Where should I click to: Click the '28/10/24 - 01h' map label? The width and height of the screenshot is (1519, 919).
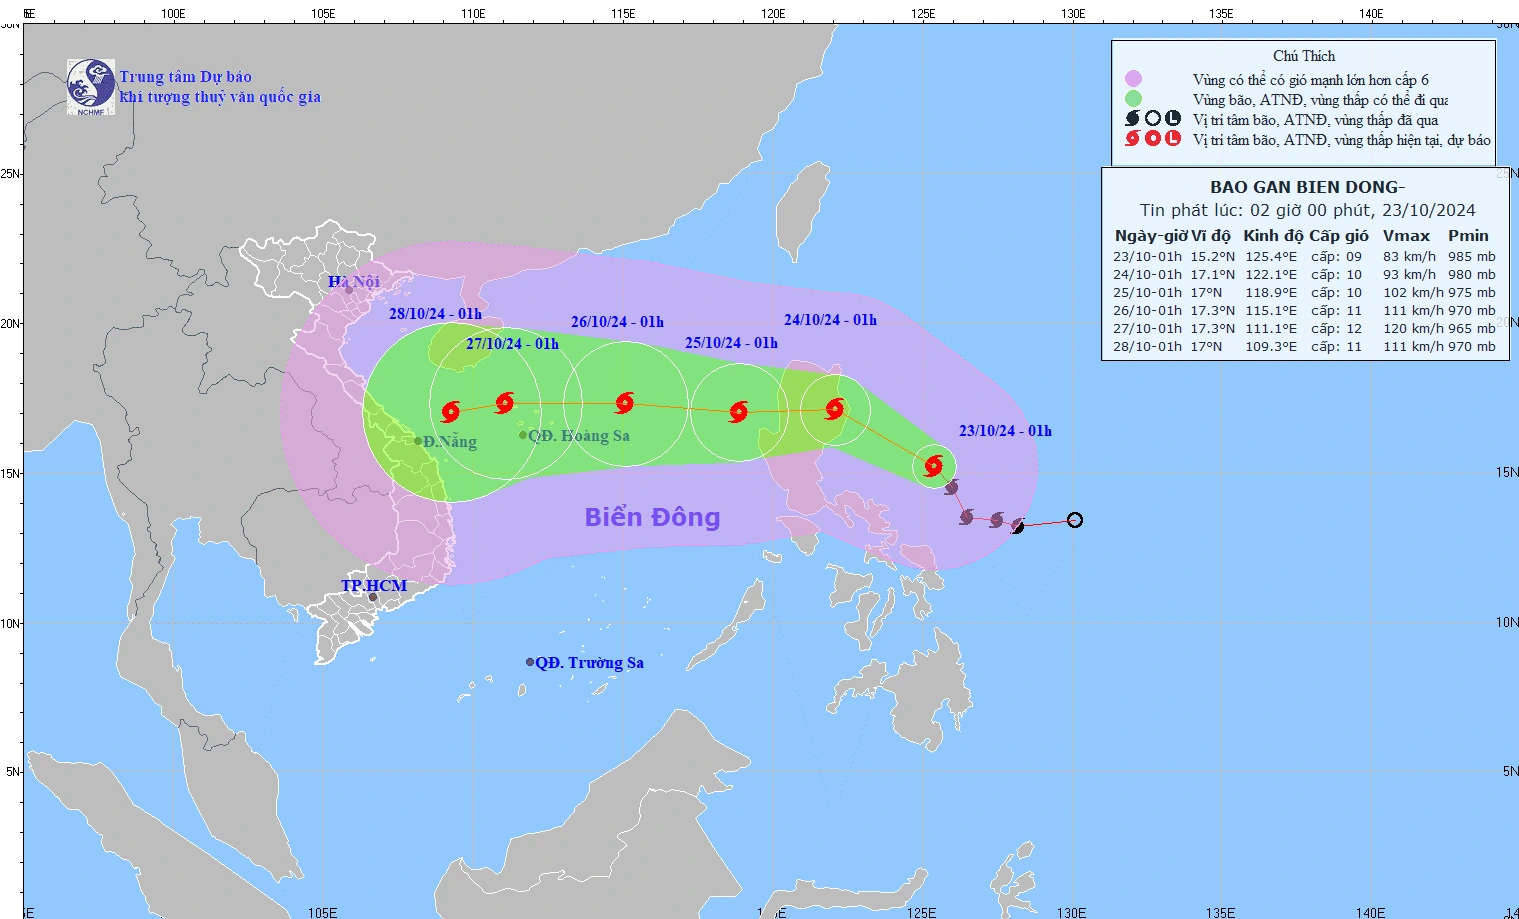[435, 314]
